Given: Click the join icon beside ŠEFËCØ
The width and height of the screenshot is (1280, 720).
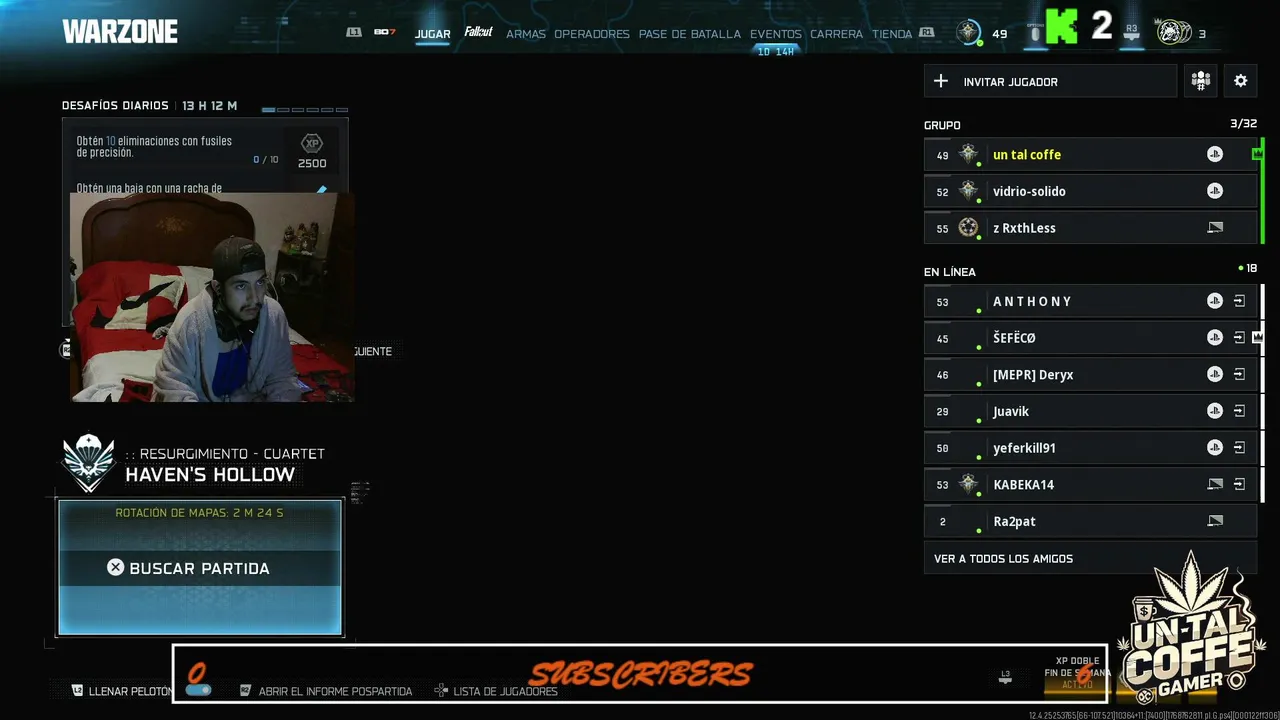Looking at the screenshot, I should [1239, 338].
